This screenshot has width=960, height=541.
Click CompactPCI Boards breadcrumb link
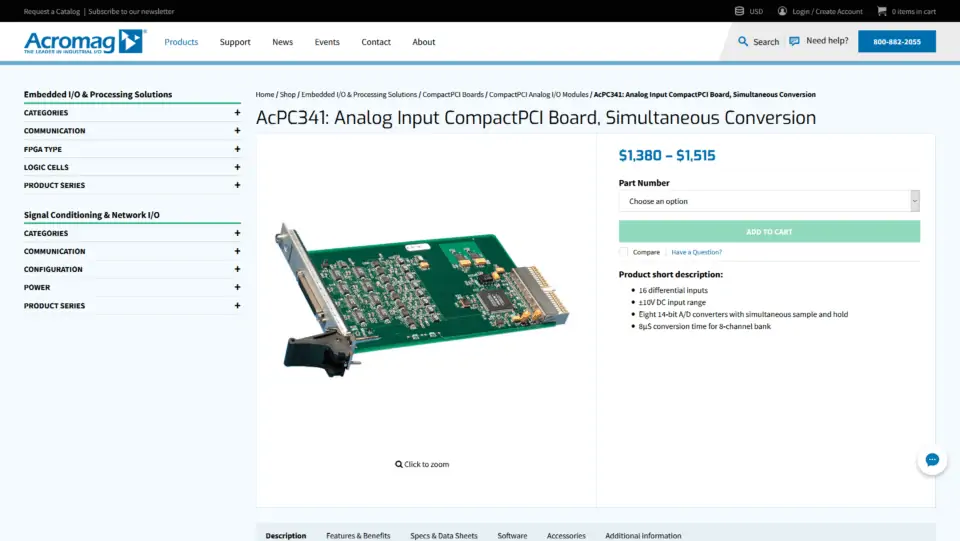click(453, 94)
